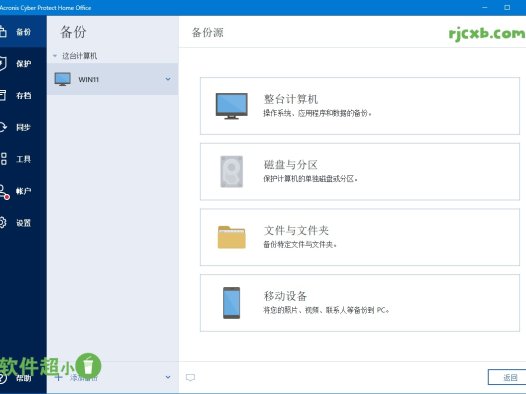Click the sync arrows icon

3,127
